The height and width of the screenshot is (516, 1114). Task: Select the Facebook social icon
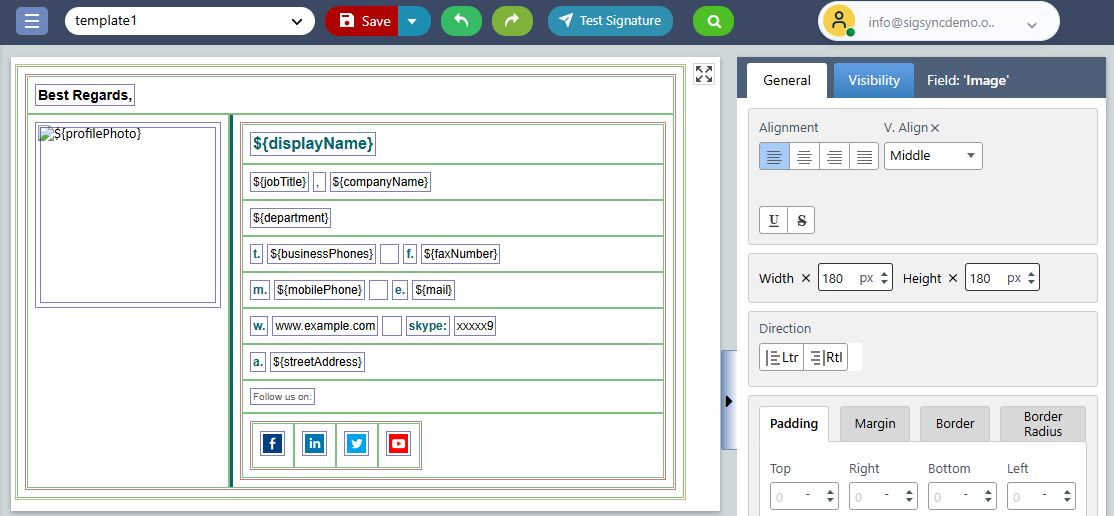point(272,444)
